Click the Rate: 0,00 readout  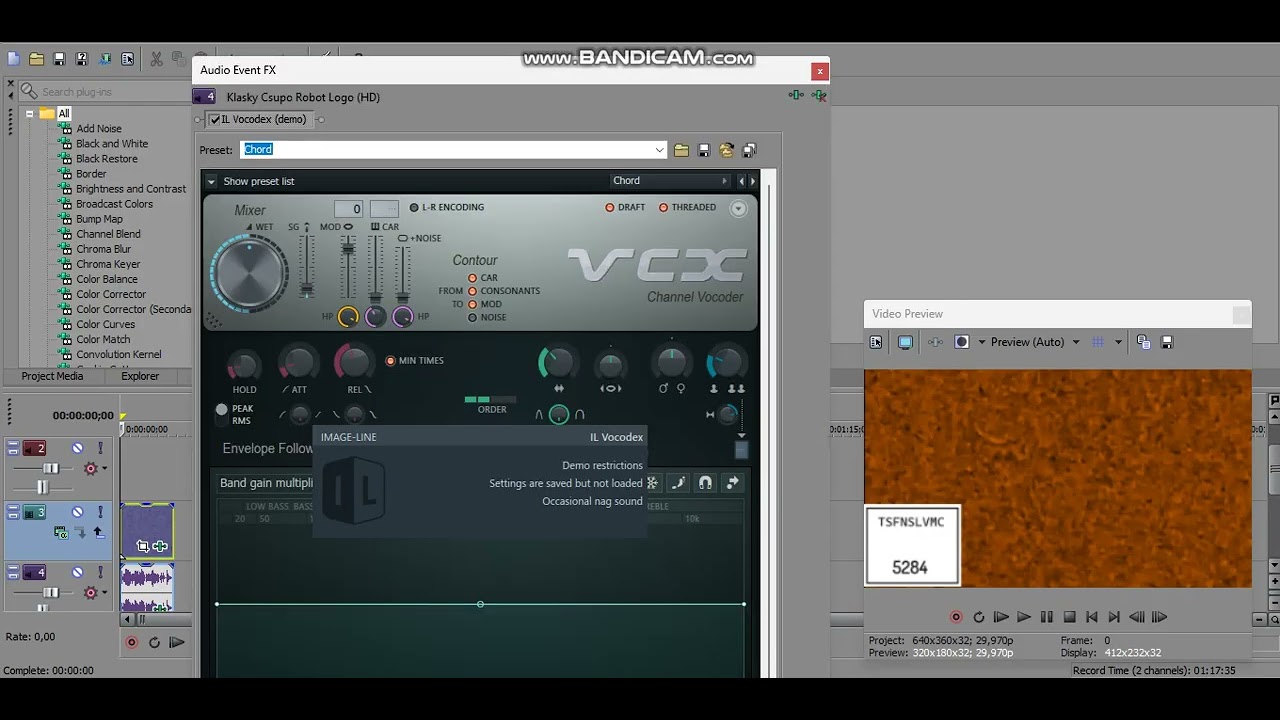point(30,637)
